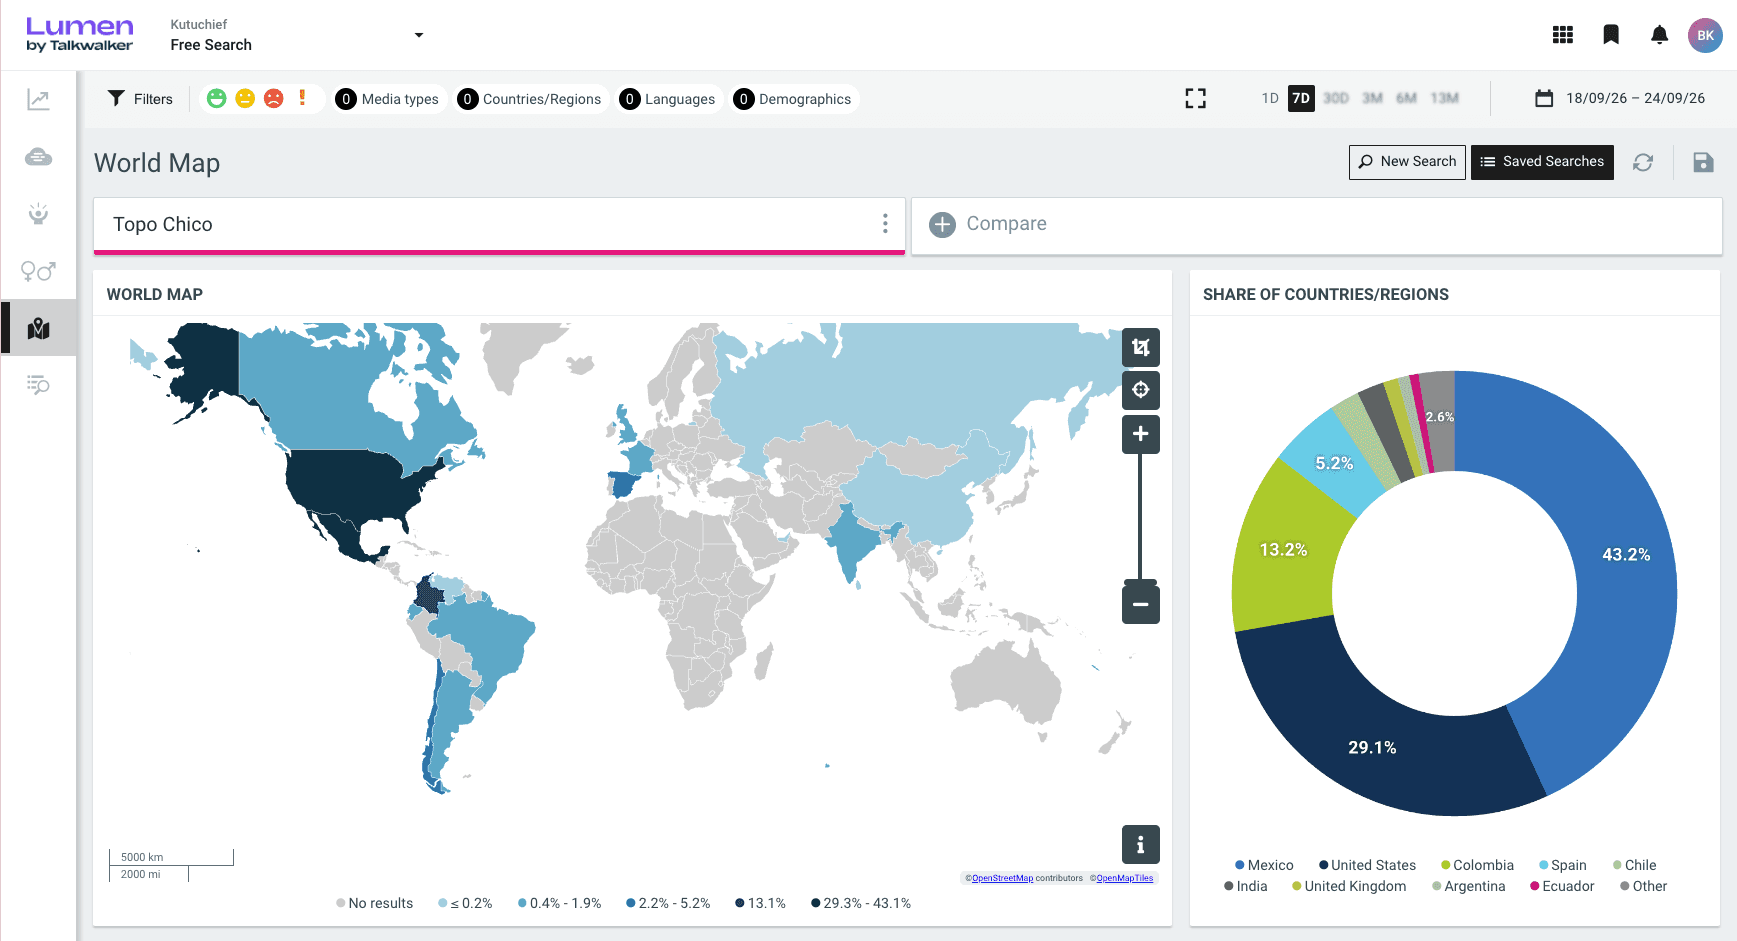Click the map crop selection tool
1737x941 pixels.
click(x=1141, y=347)
